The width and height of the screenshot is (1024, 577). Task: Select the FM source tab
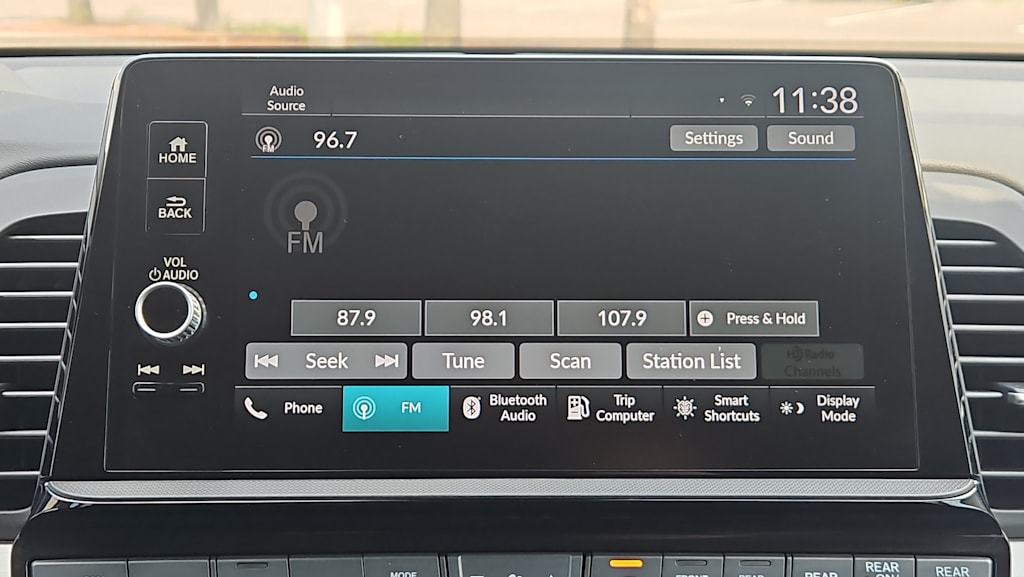pyautogui.click(x=396, y=408)
